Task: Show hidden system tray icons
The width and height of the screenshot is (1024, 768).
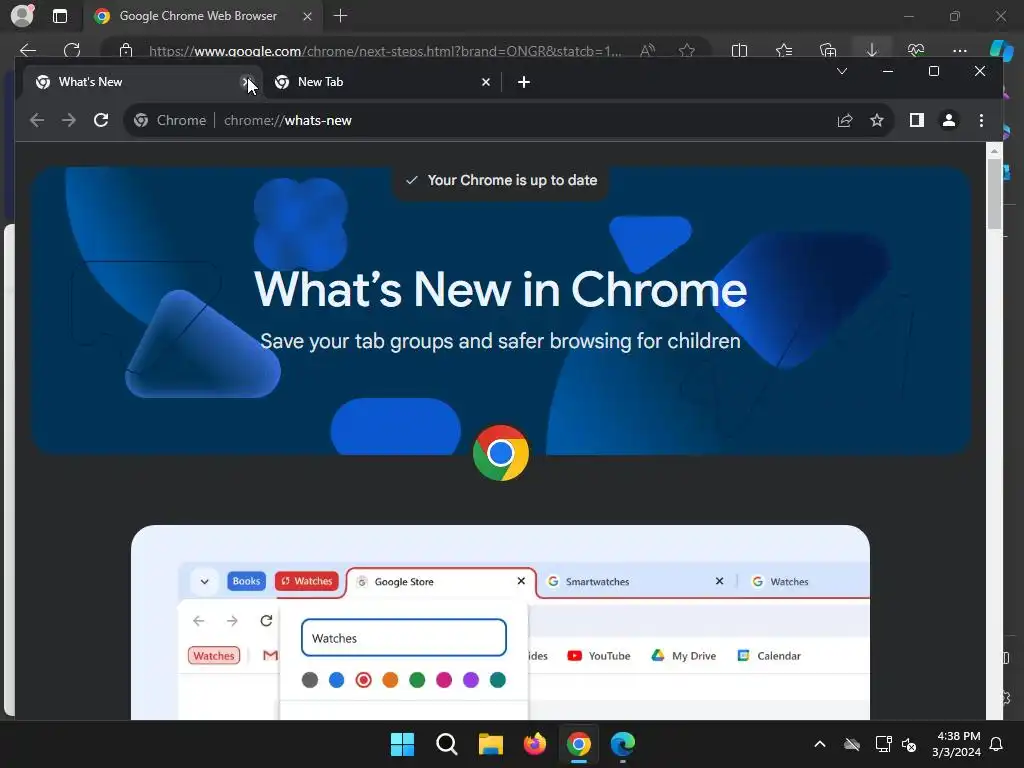Action: (x=820, y=744)
